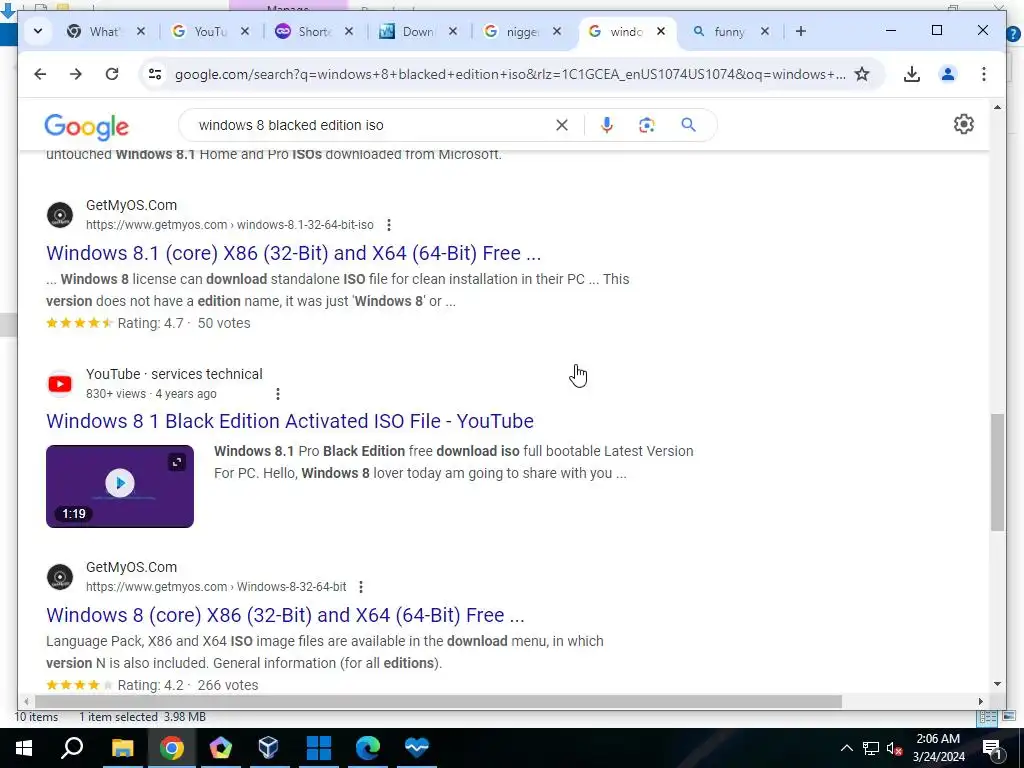
Task: Open a new tab with plus button
Action: coord(801,31)
